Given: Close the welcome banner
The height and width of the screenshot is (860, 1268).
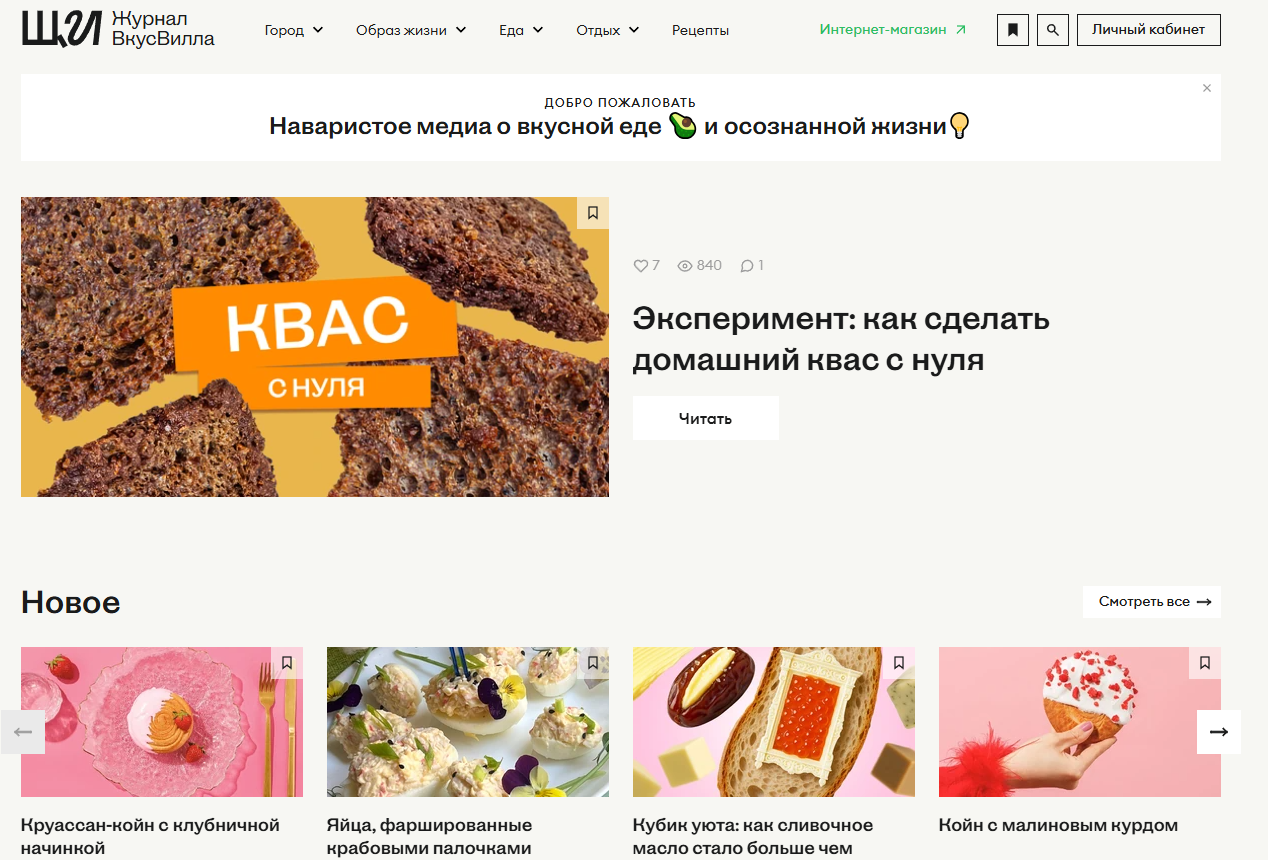Looking at the screenshot, I should [1207, 88].
